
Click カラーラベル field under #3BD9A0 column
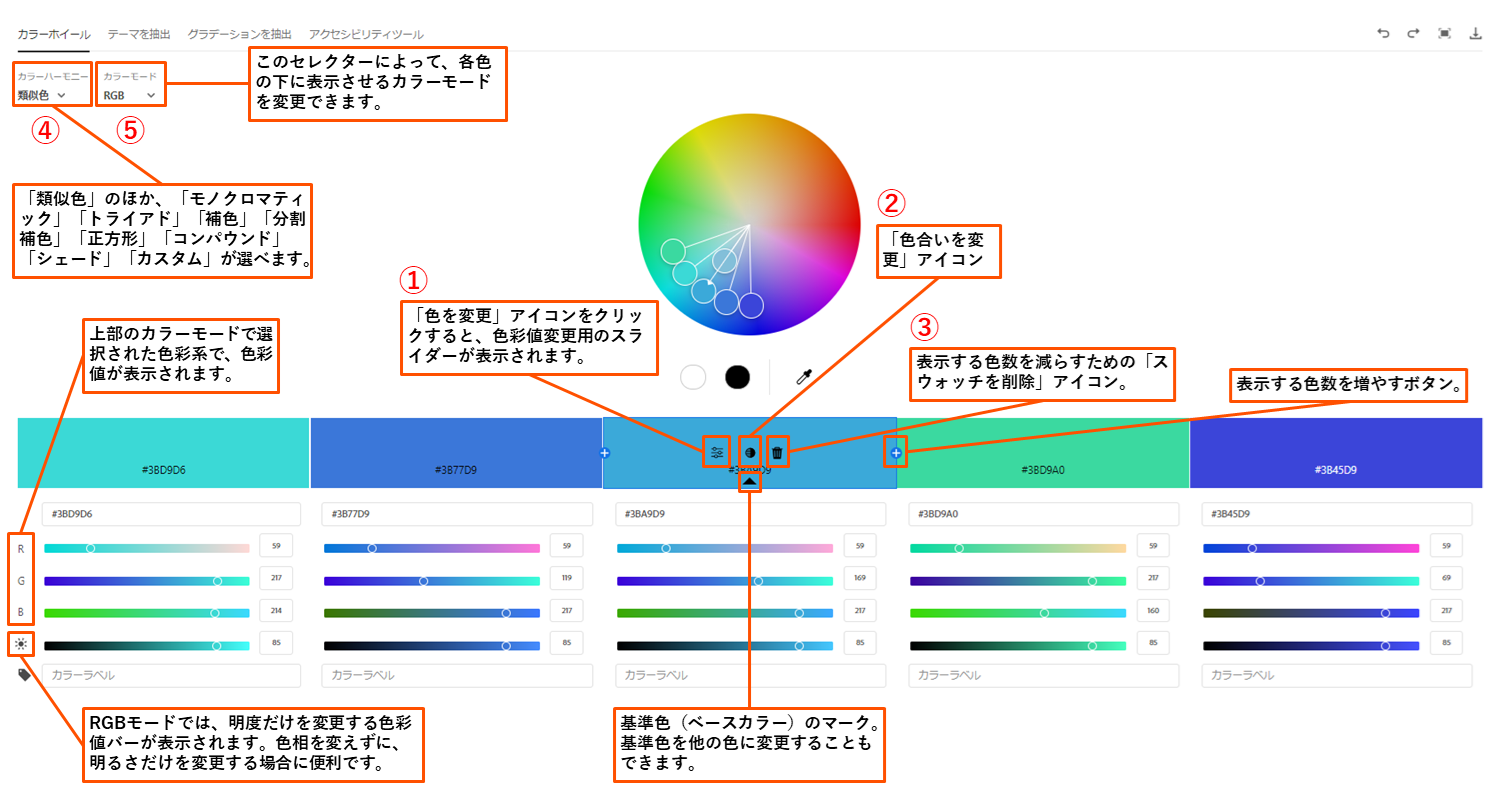(1044, 675)
